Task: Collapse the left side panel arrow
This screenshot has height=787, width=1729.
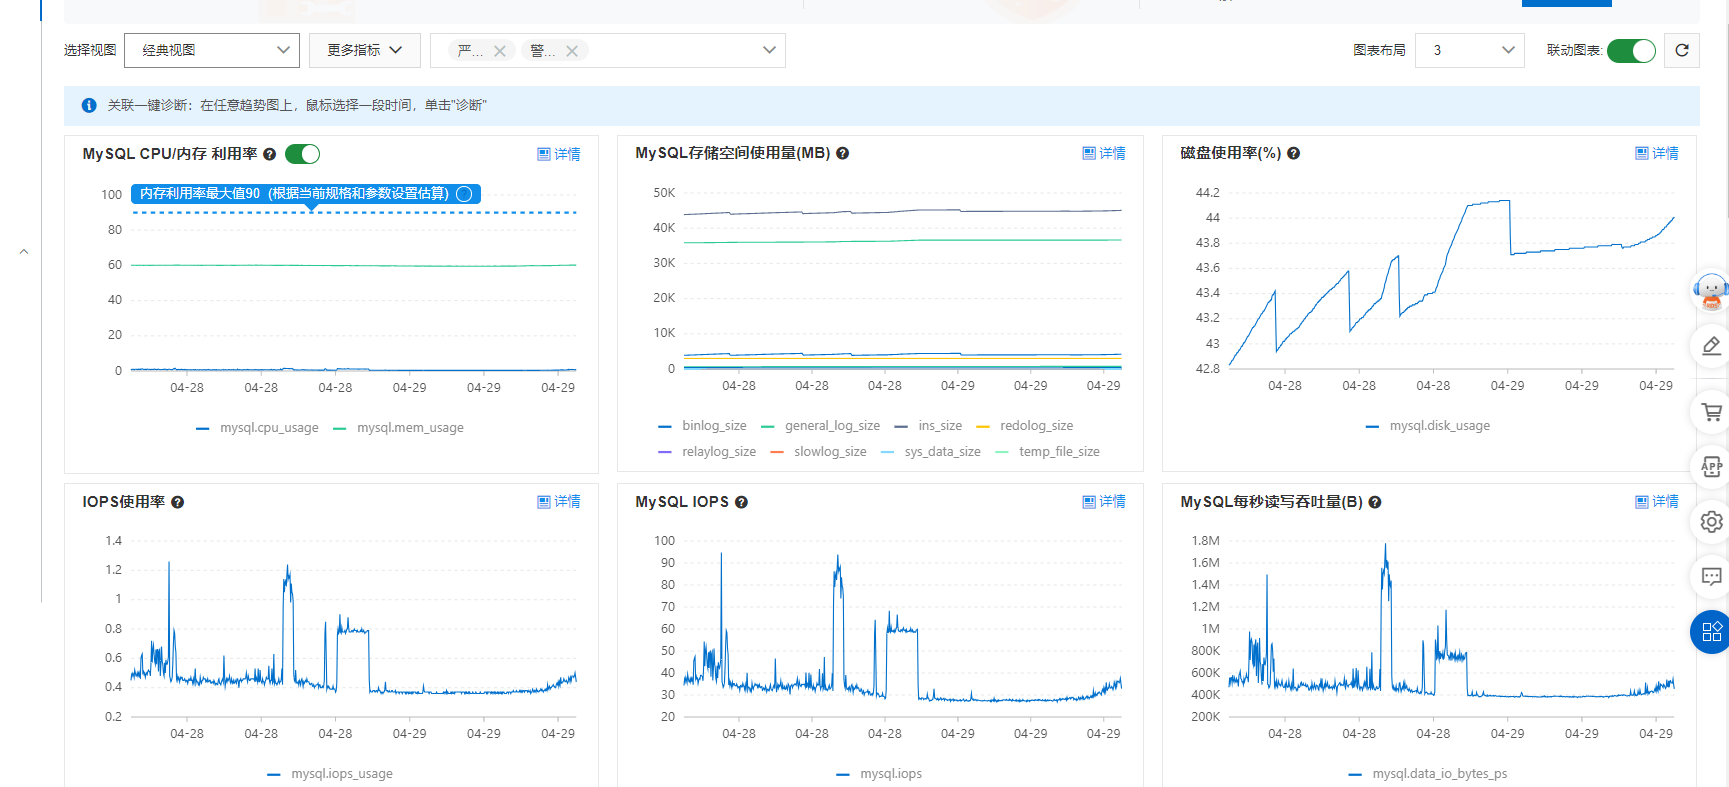Action: [24, 252]
